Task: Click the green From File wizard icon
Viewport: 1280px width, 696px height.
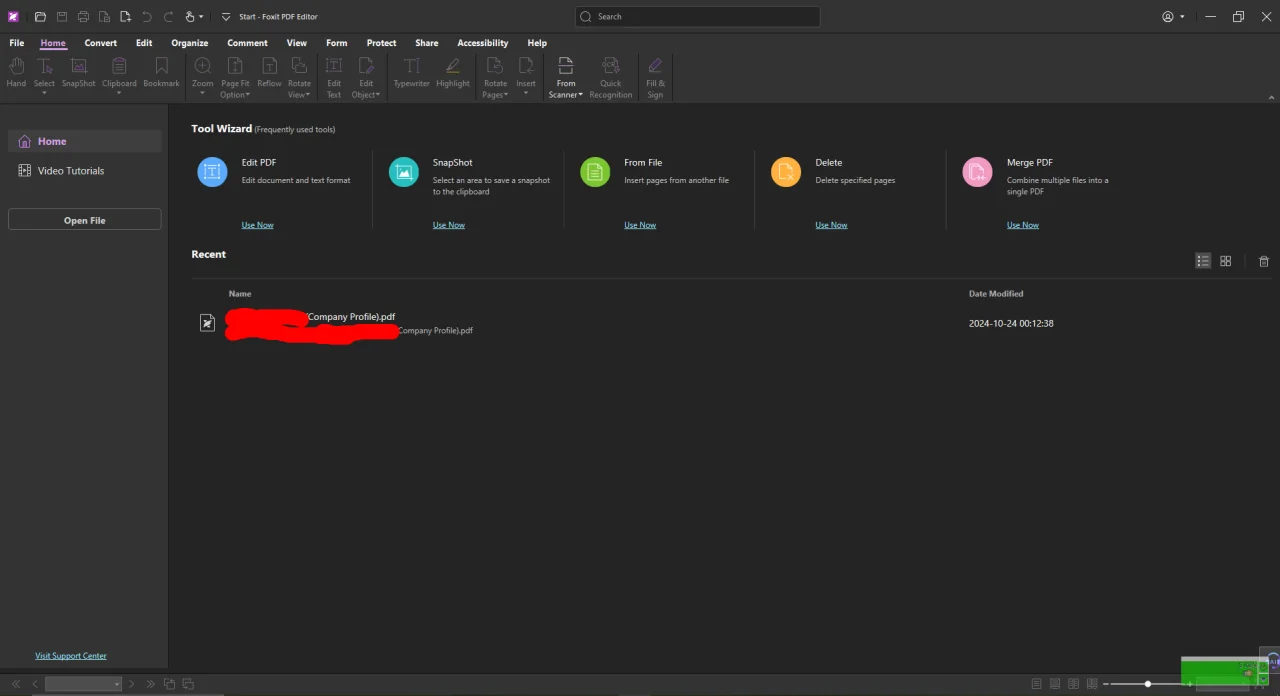Action: point(595,172)
